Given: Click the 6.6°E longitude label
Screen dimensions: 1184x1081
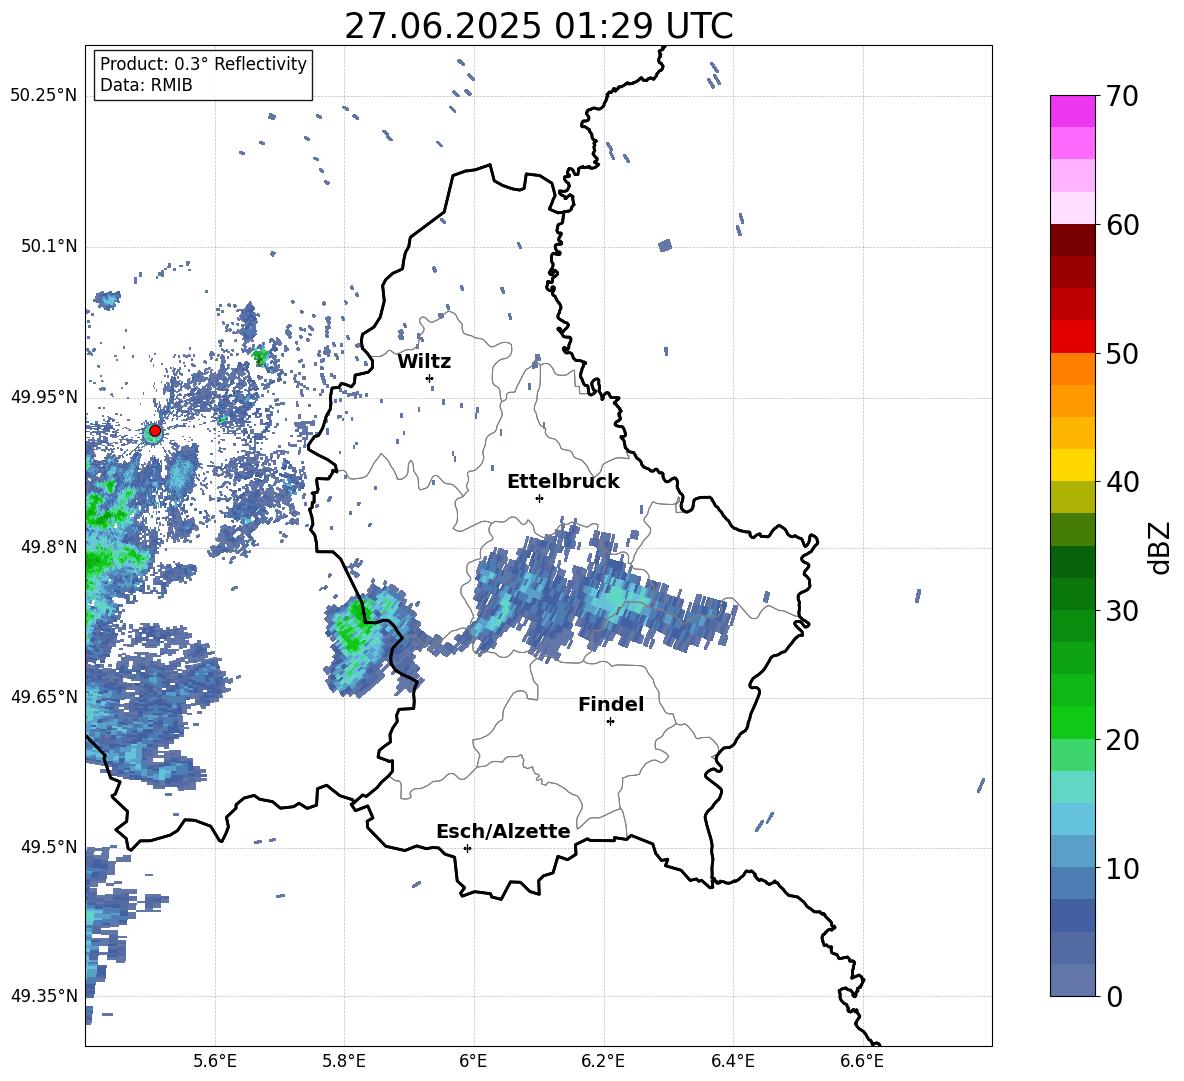Looking at the screenshot, I should (862, 1061).
